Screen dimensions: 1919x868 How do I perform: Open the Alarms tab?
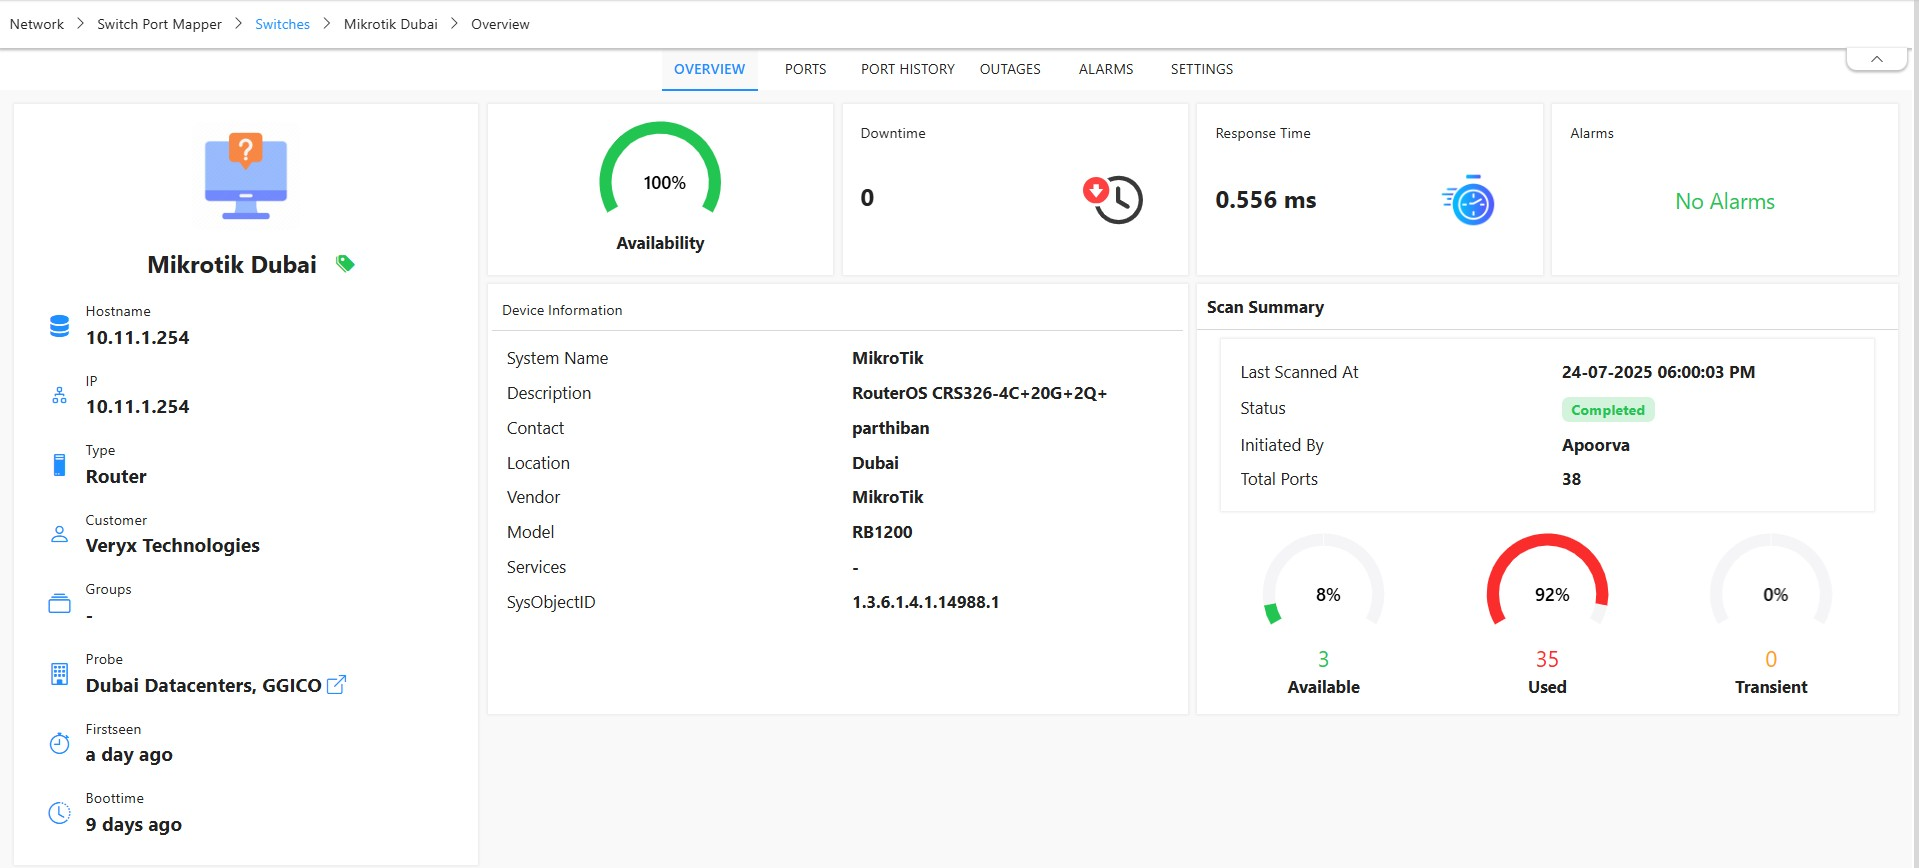[1106, 69]
